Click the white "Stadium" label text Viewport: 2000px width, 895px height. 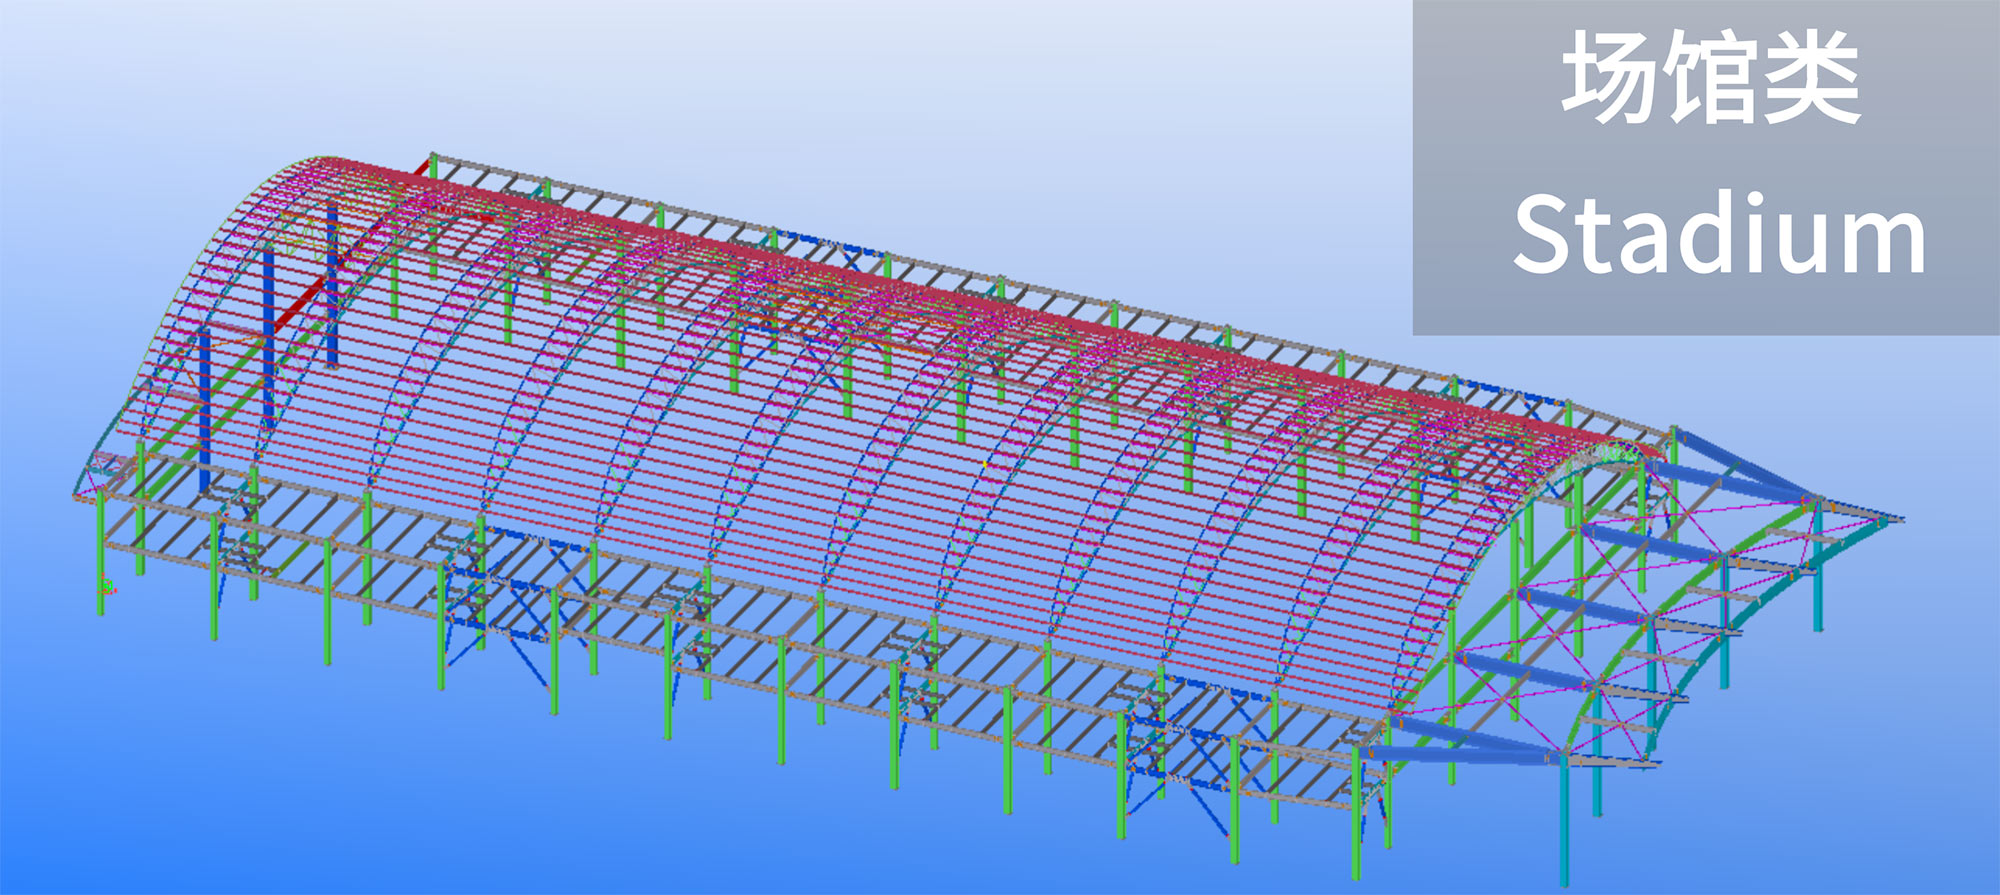click(1718, 236)
